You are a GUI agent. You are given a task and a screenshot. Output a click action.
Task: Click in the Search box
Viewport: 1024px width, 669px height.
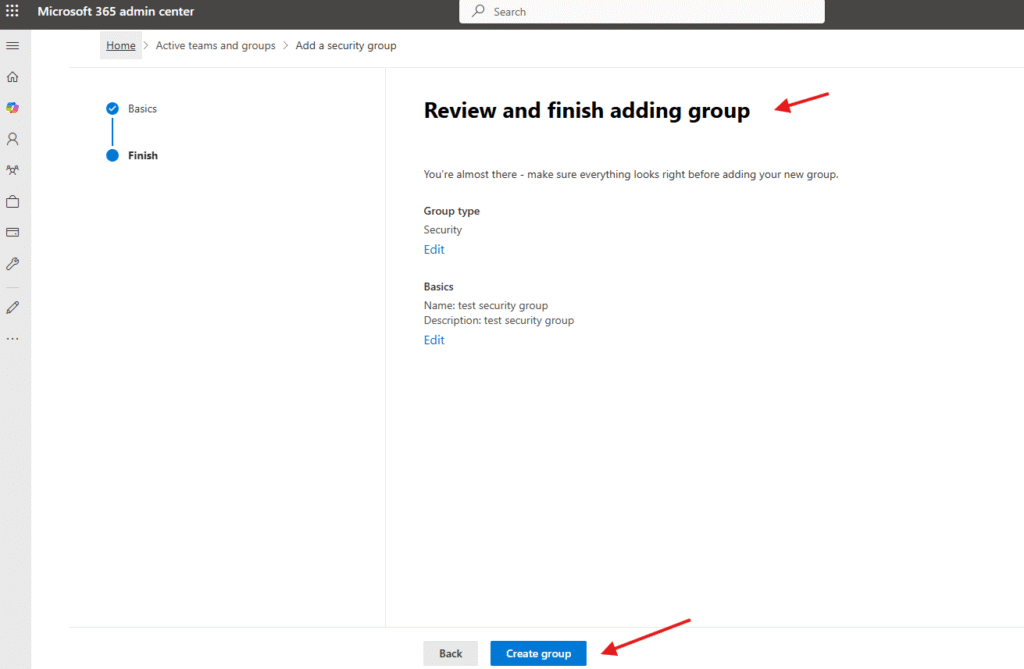pyautogui.click(x=641, y=12)
